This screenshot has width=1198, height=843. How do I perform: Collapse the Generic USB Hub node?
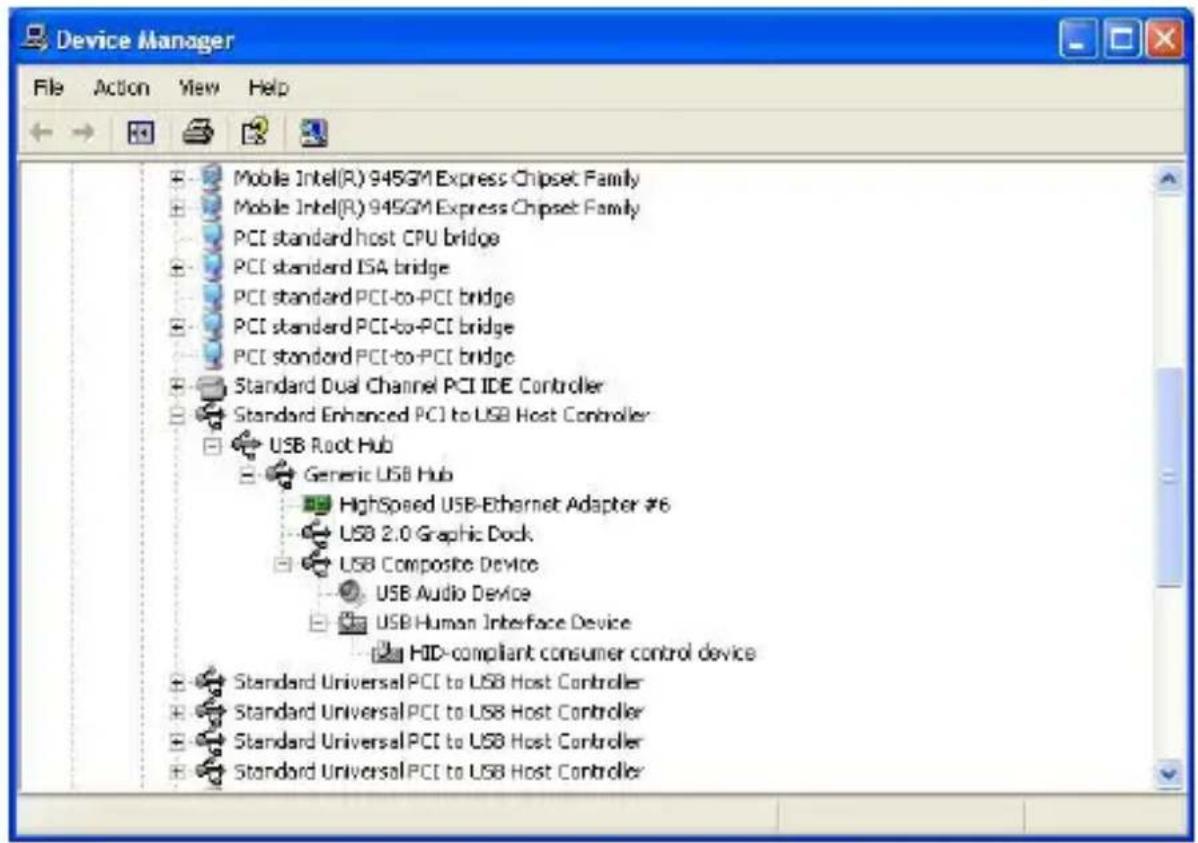[x=248, y=475]
